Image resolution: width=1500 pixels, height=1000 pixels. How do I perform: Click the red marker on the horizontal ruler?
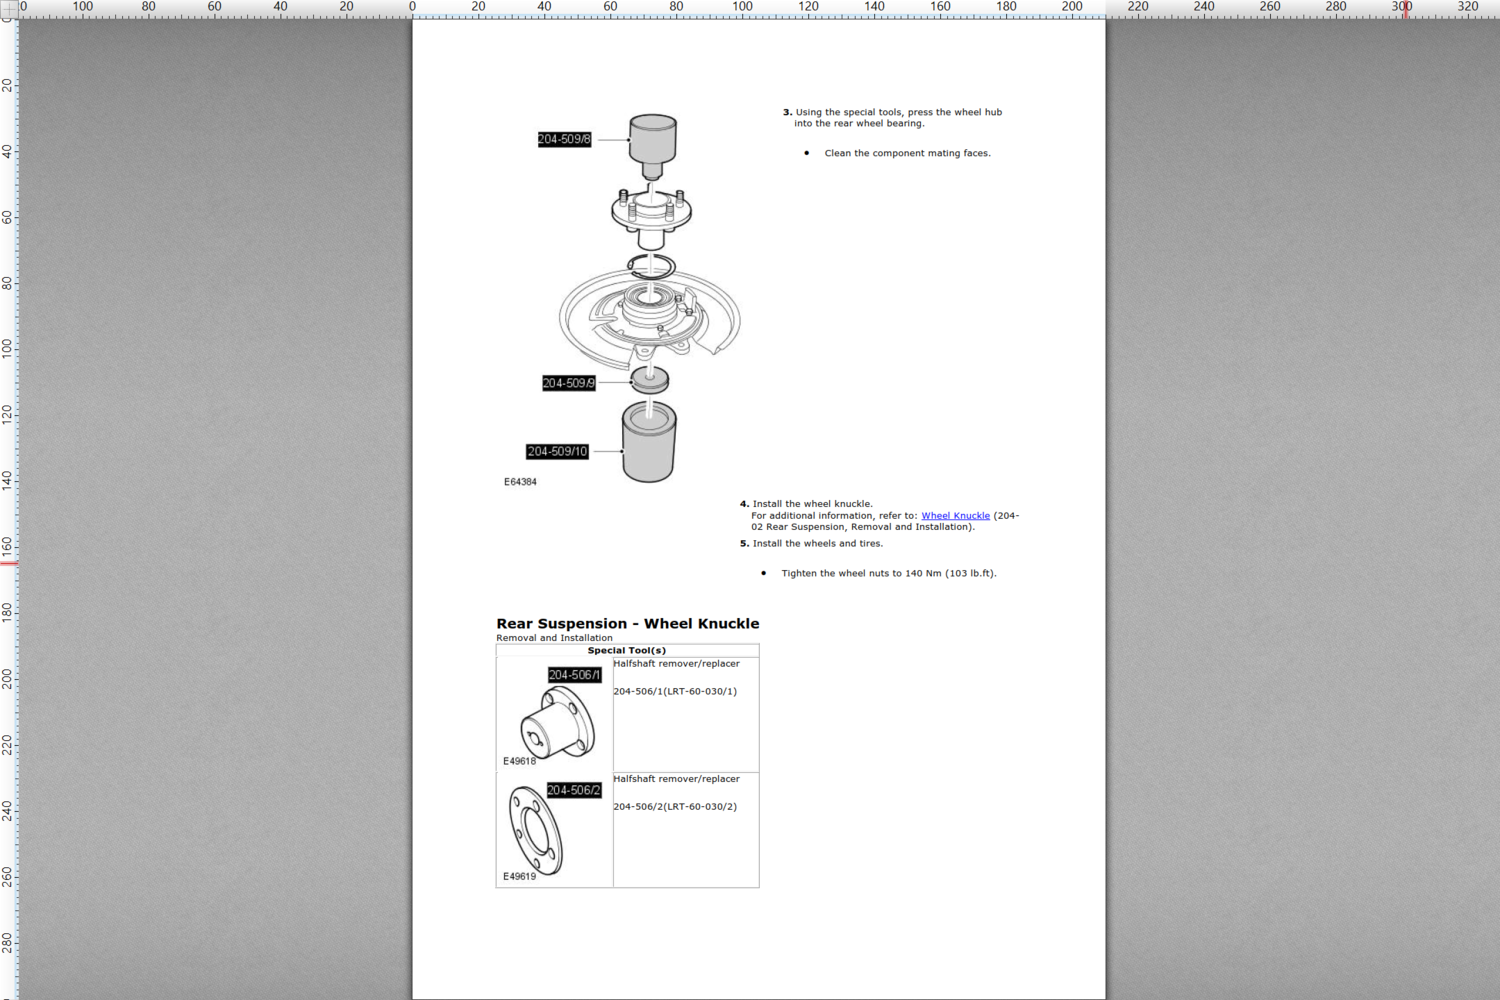click(x=1404, y=9)
